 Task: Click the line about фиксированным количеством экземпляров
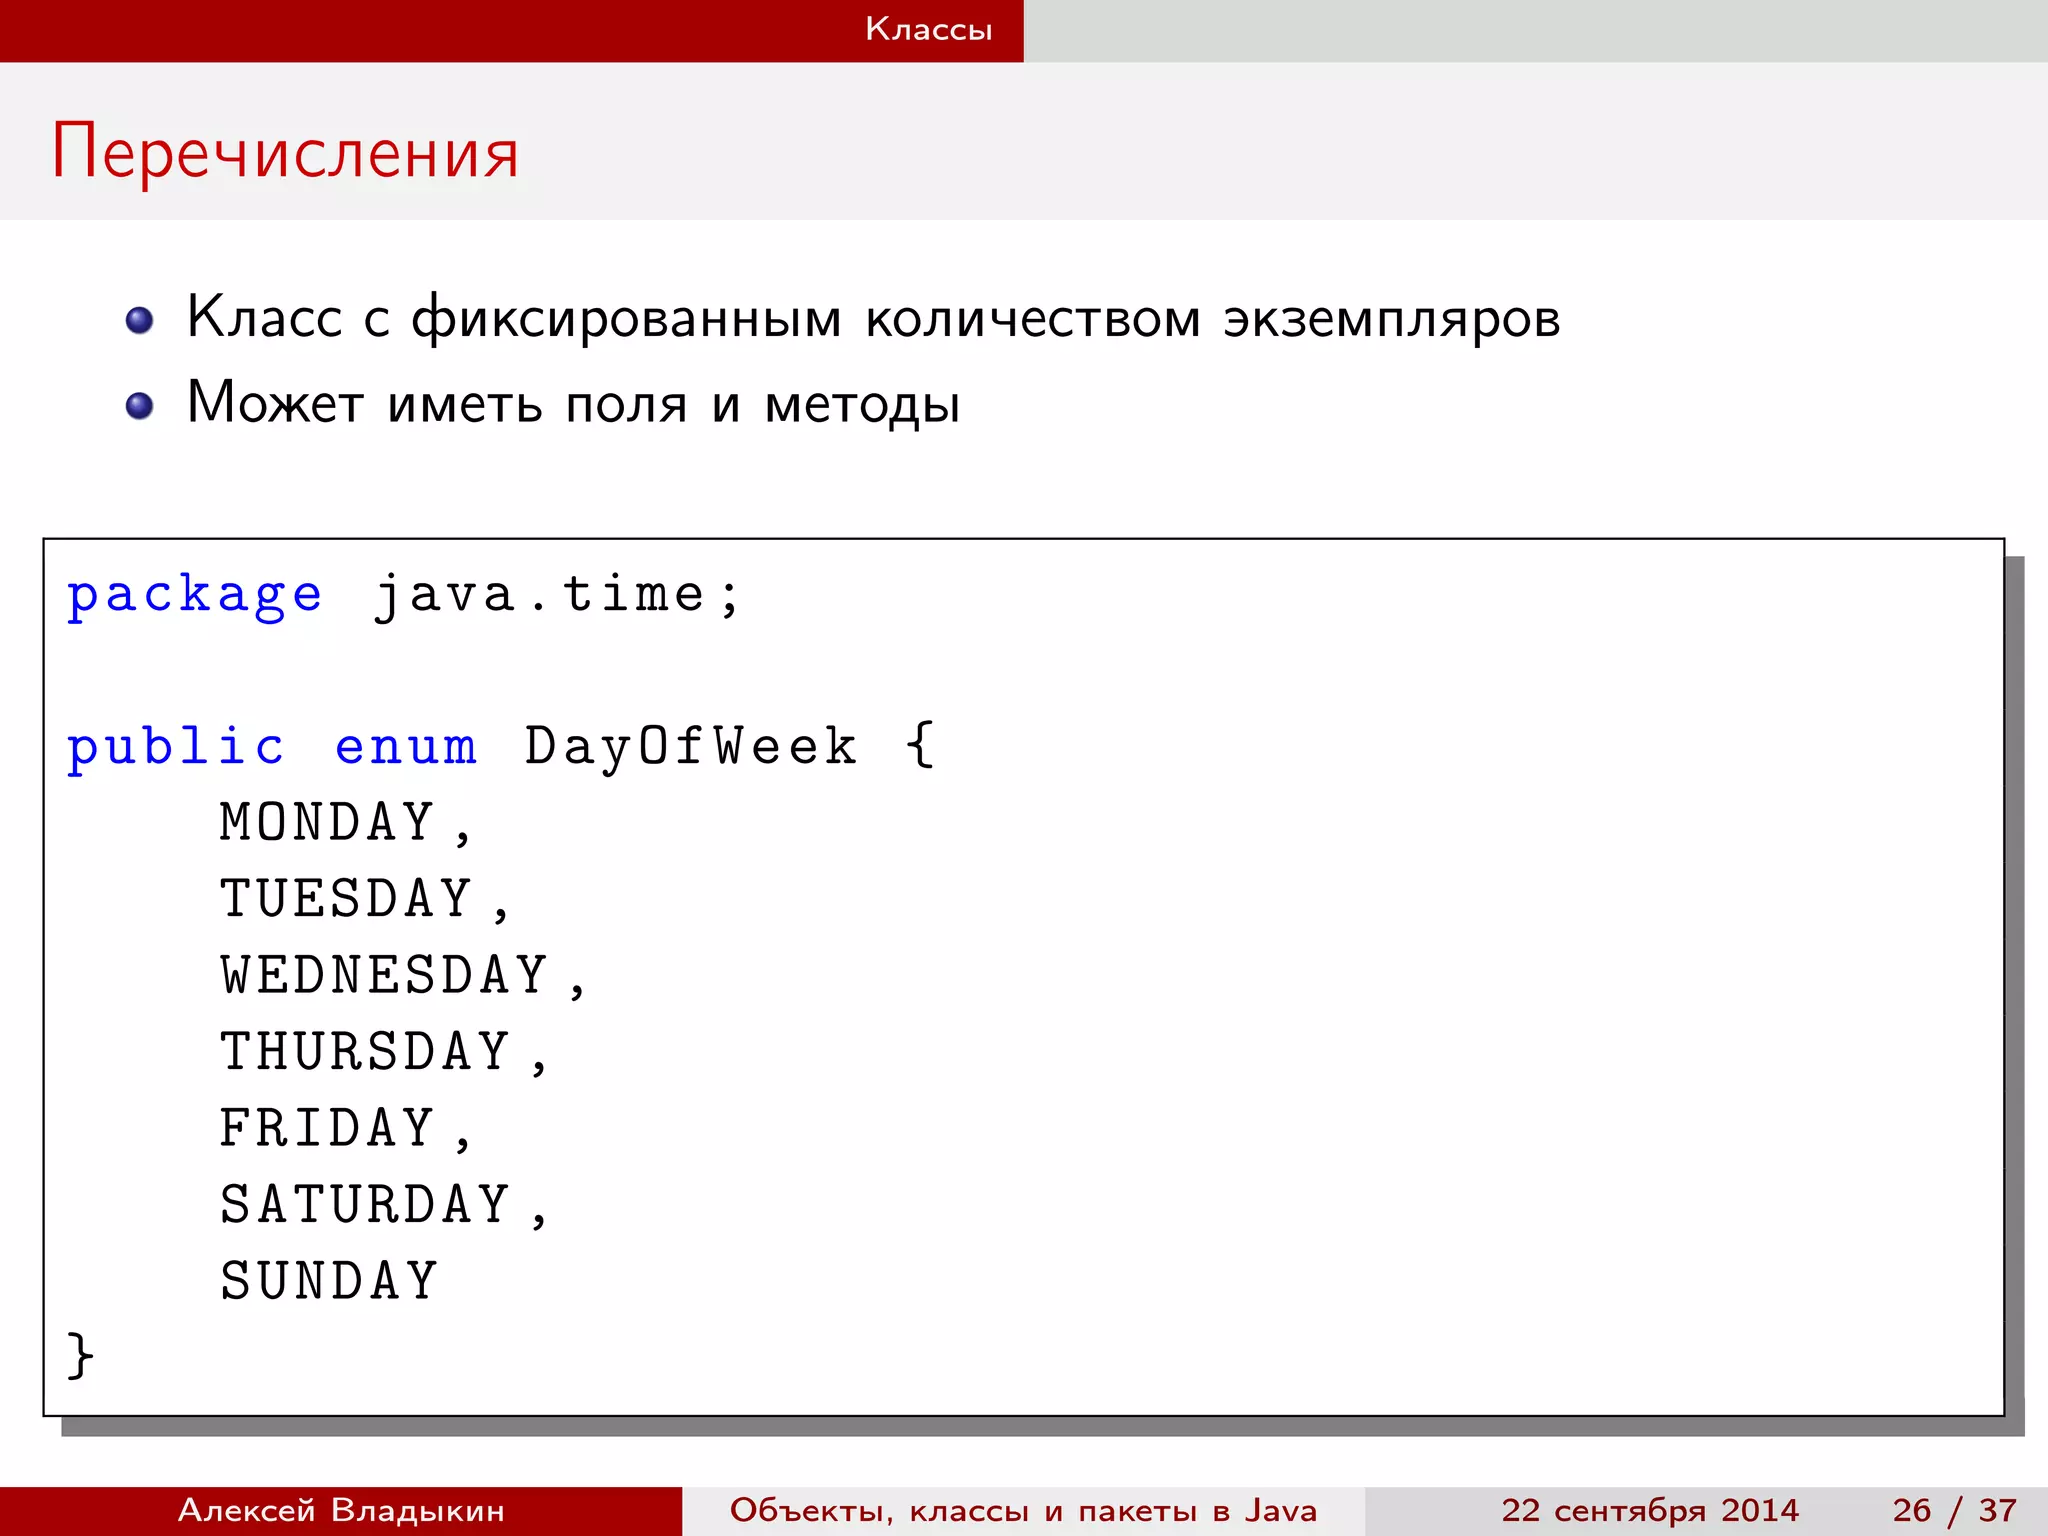(x=873, y=318)
